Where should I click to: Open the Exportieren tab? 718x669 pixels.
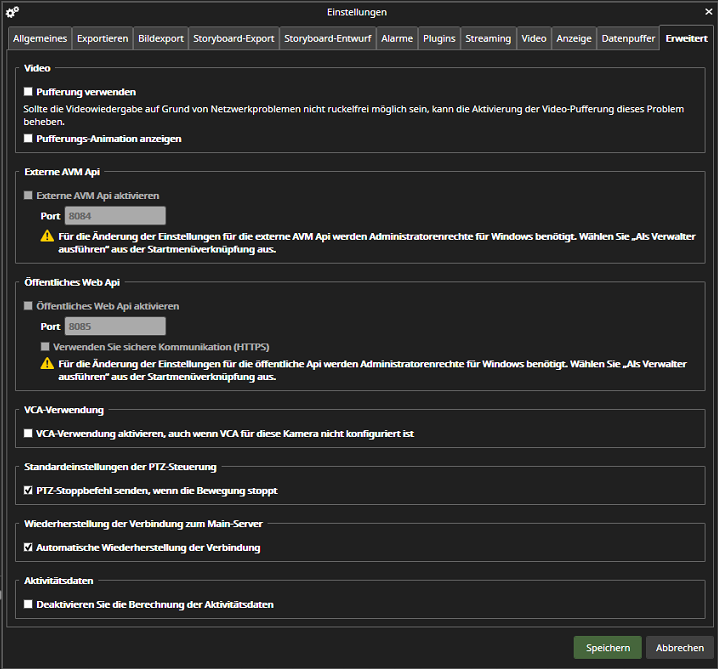103,38
